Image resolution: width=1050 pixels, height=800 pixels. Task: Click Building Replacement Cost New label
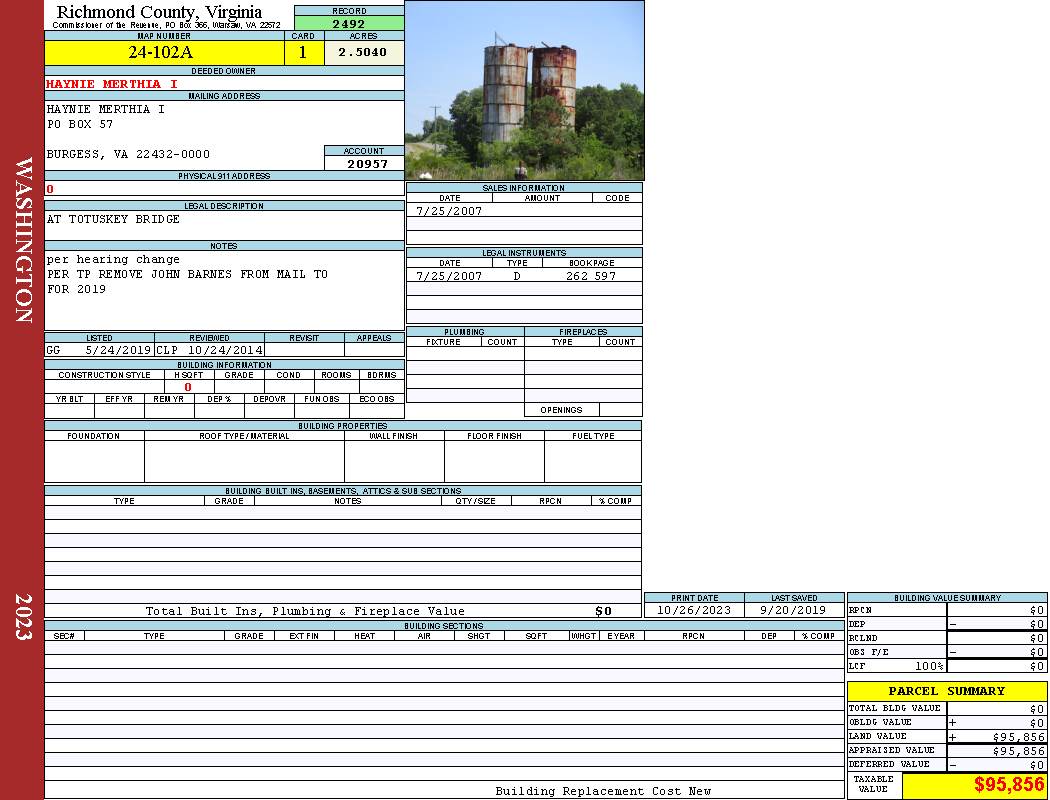point(603,791)
